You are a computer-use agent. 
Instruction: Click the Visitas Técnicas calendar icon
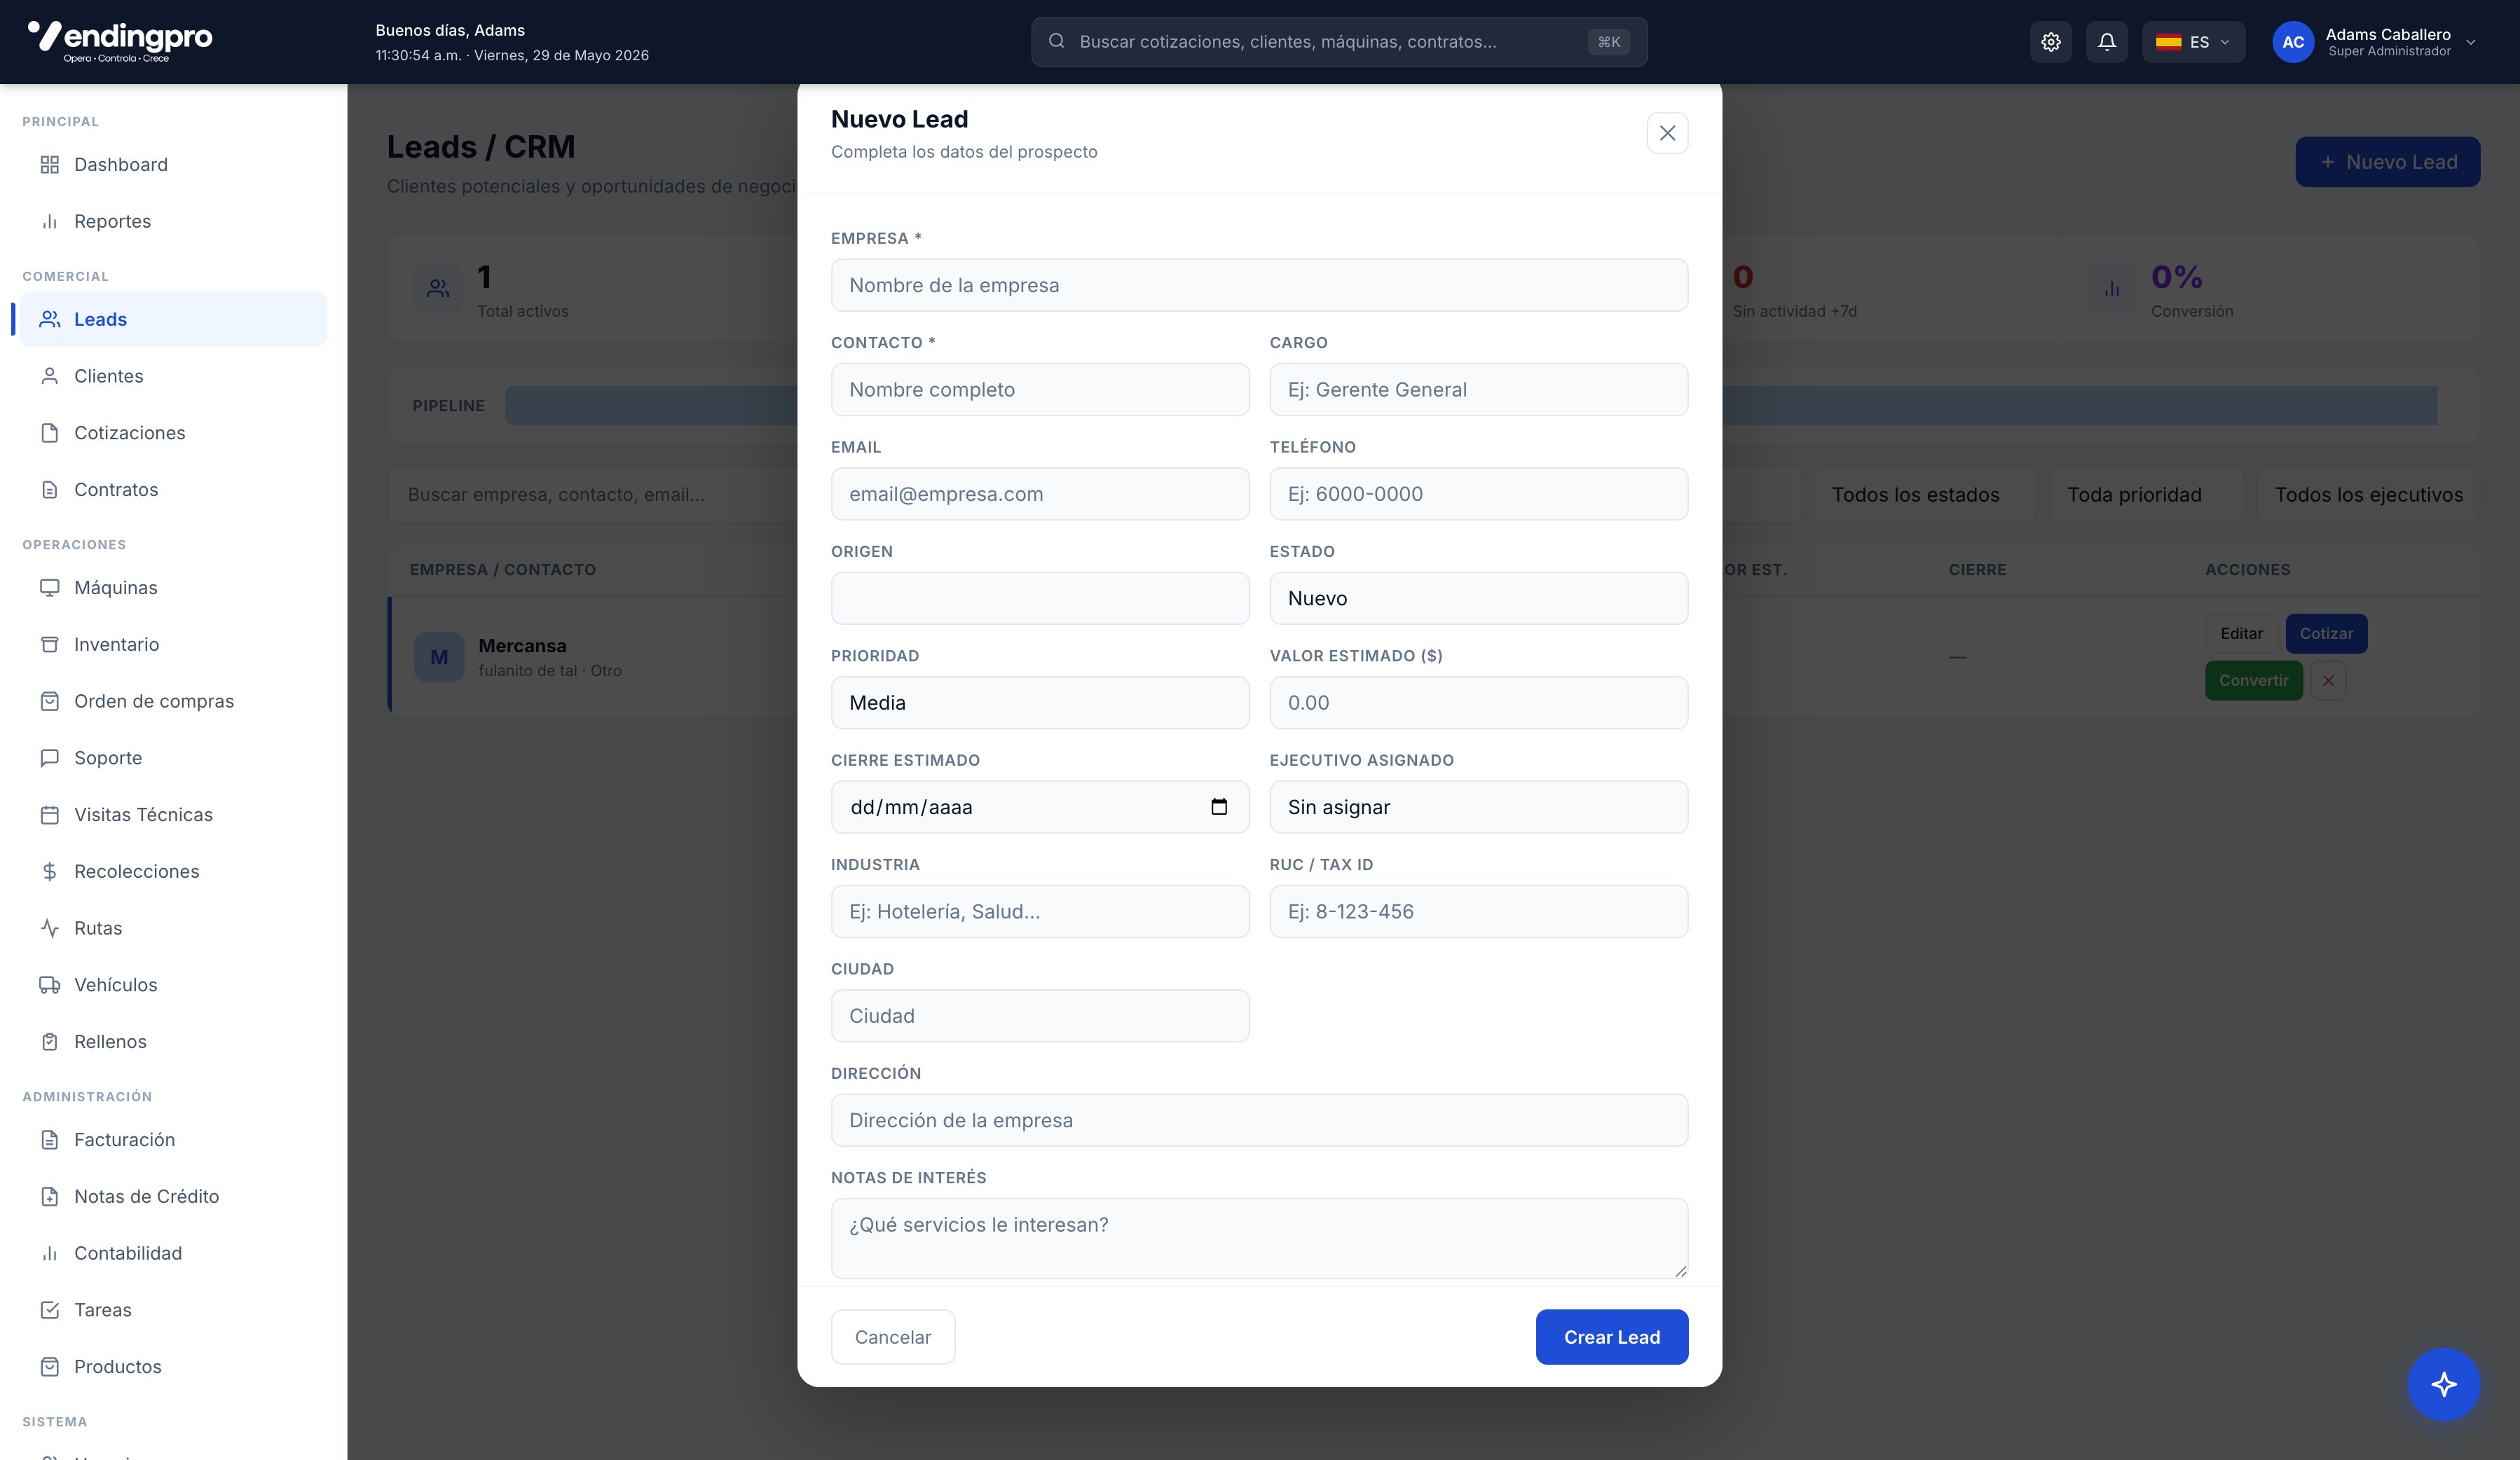pyautogui.click(x=49, y=815)
